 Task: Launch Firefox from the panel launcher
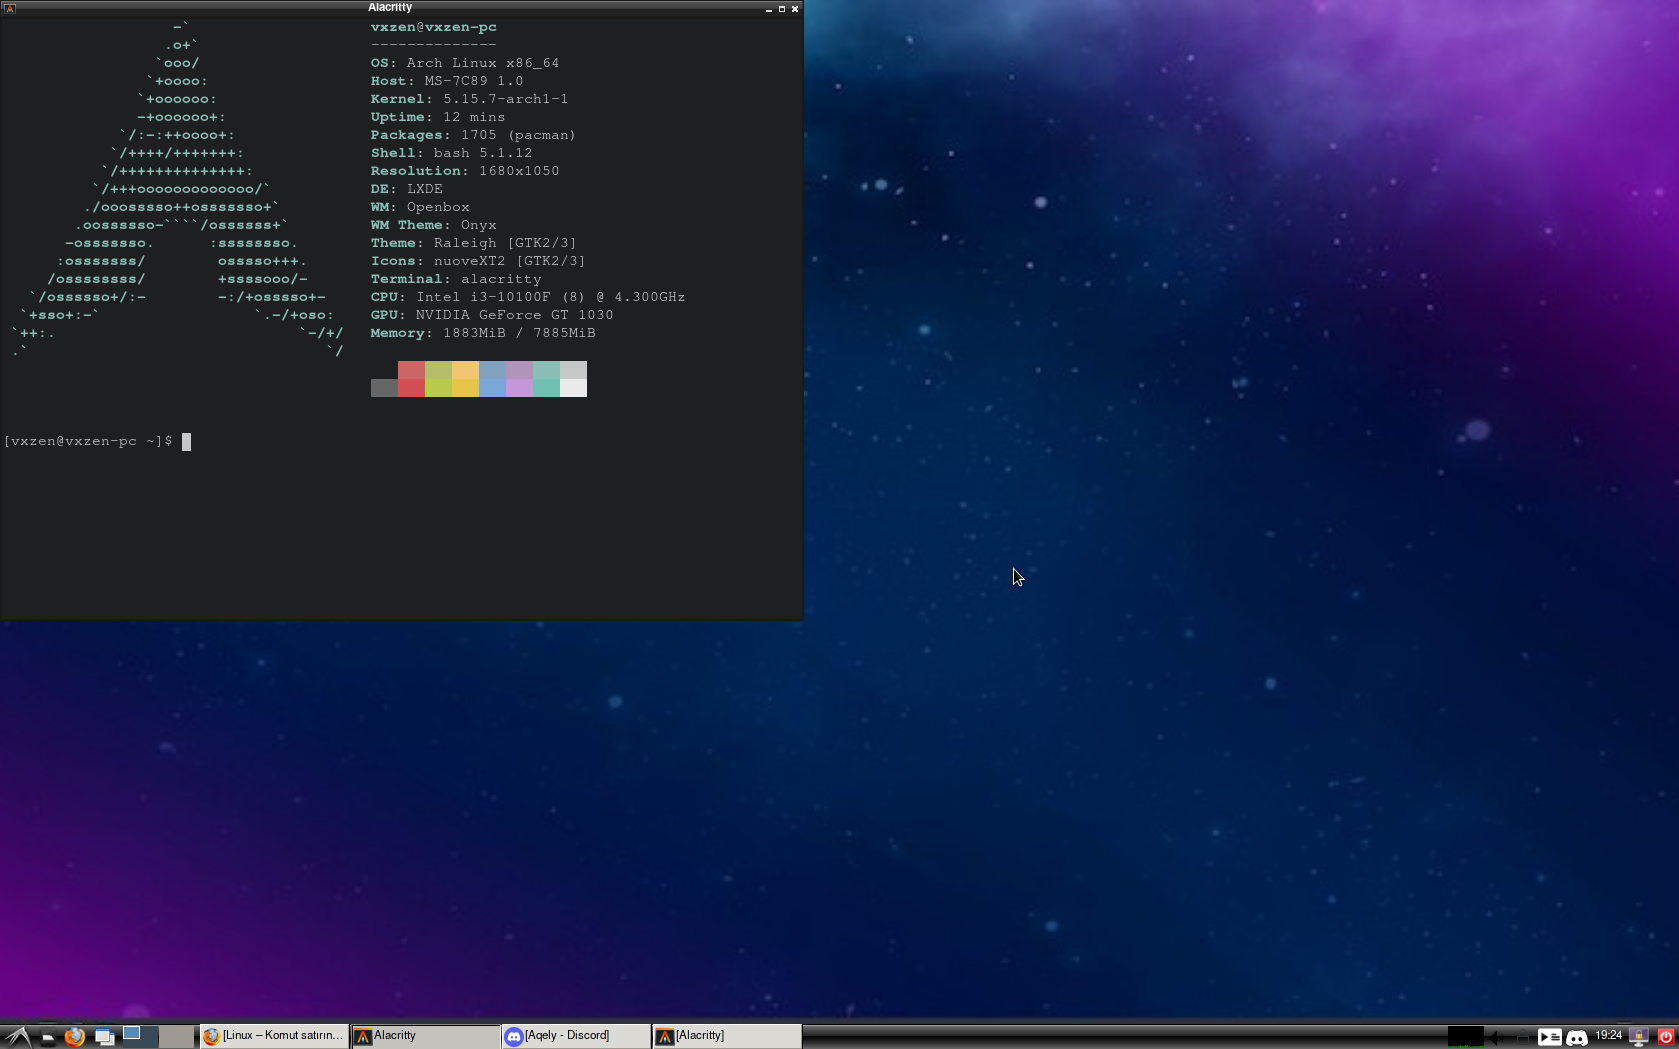pyautogui.click(x=74, y=1036)
